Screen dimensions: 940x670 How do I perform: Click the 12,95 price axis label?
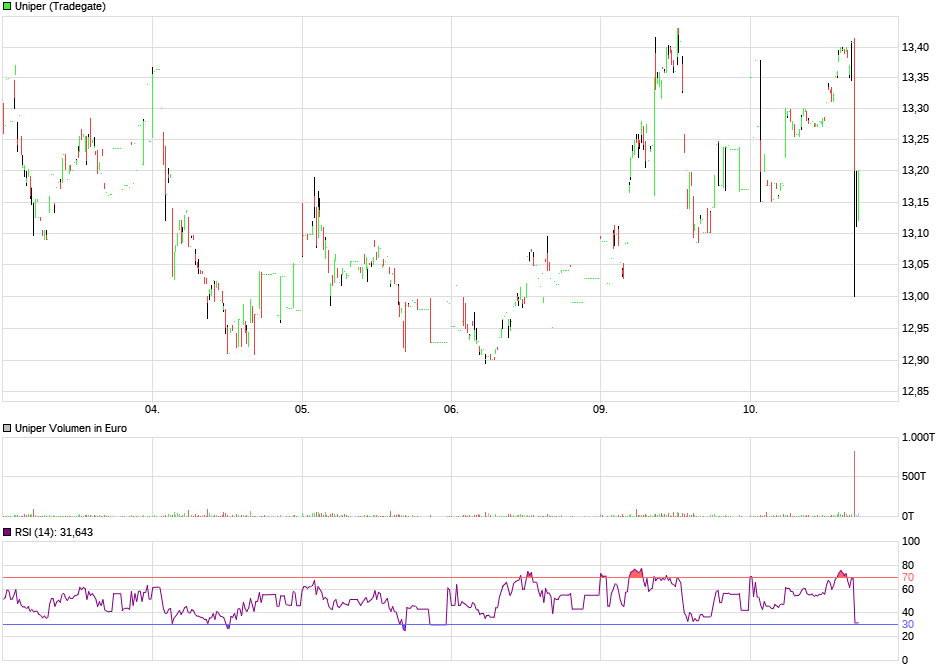coord(915,328)
